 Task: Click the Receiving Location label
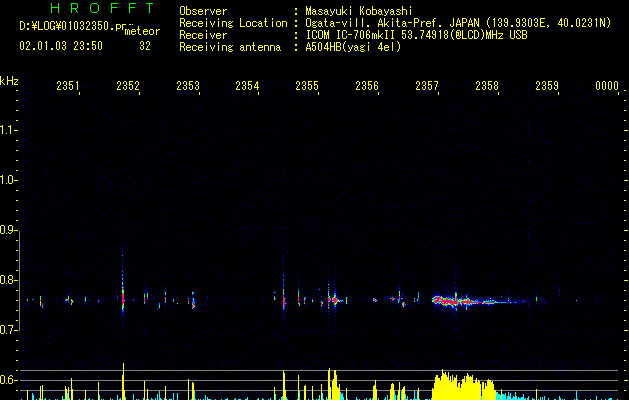click(x=233, y=23)
